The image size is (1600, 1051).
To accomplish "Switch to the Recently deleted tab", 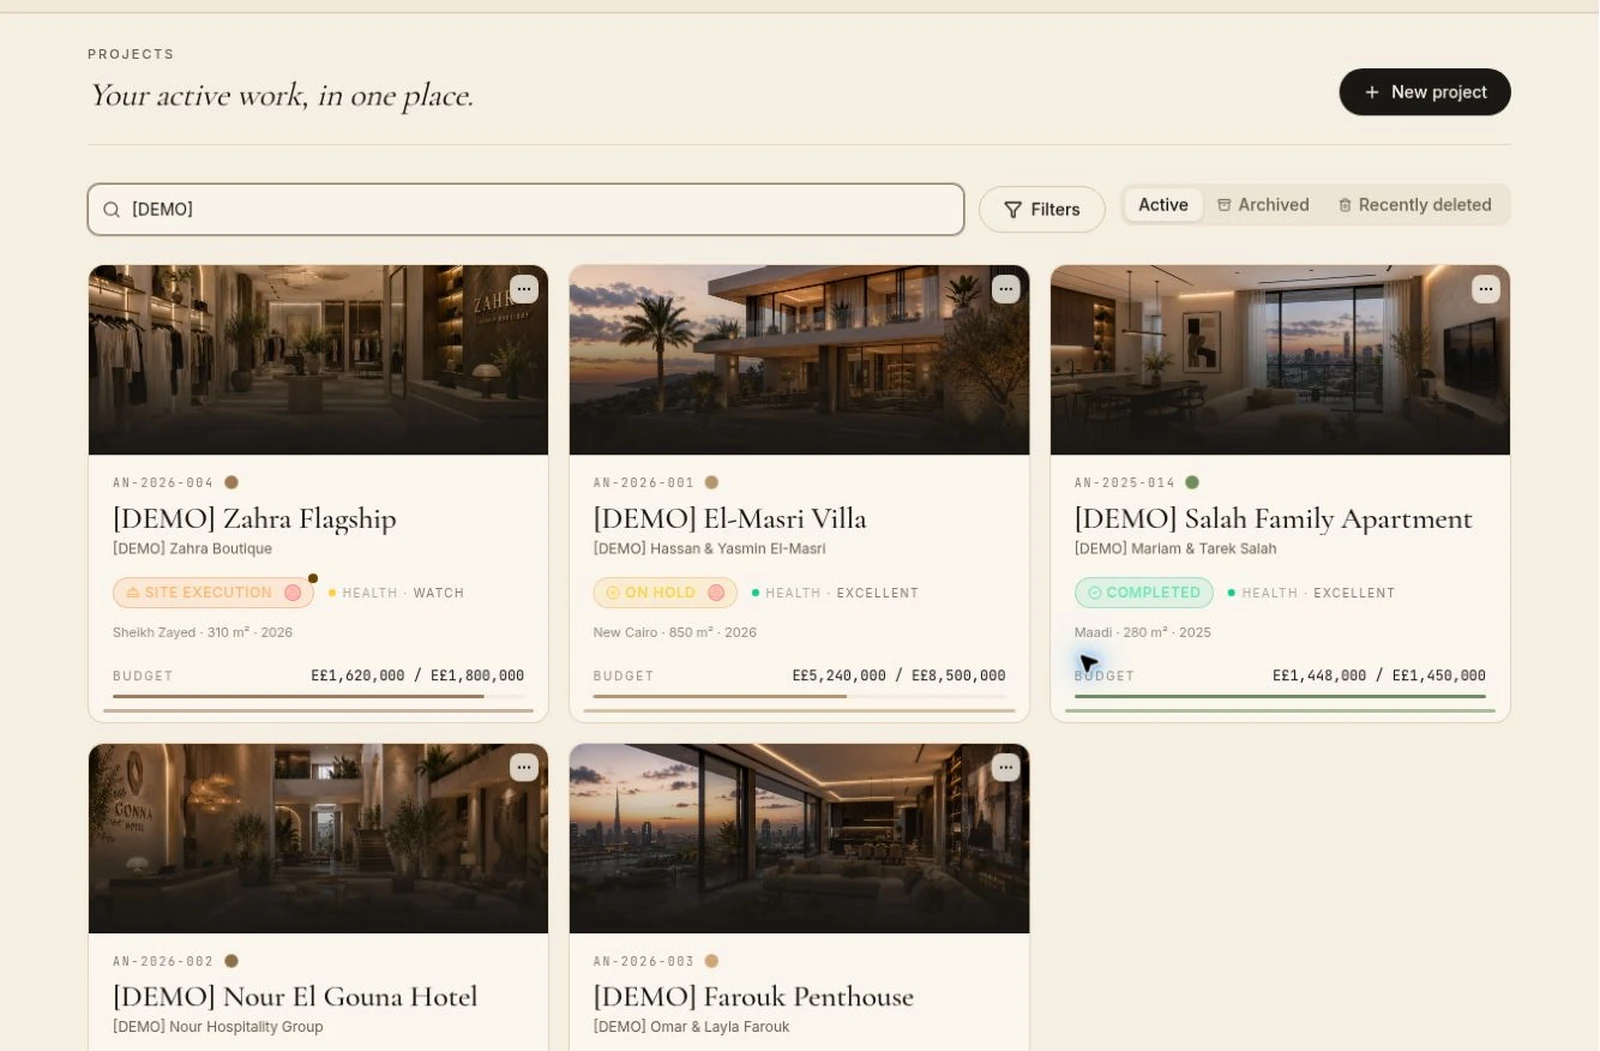I will (x=1415, y=204).
